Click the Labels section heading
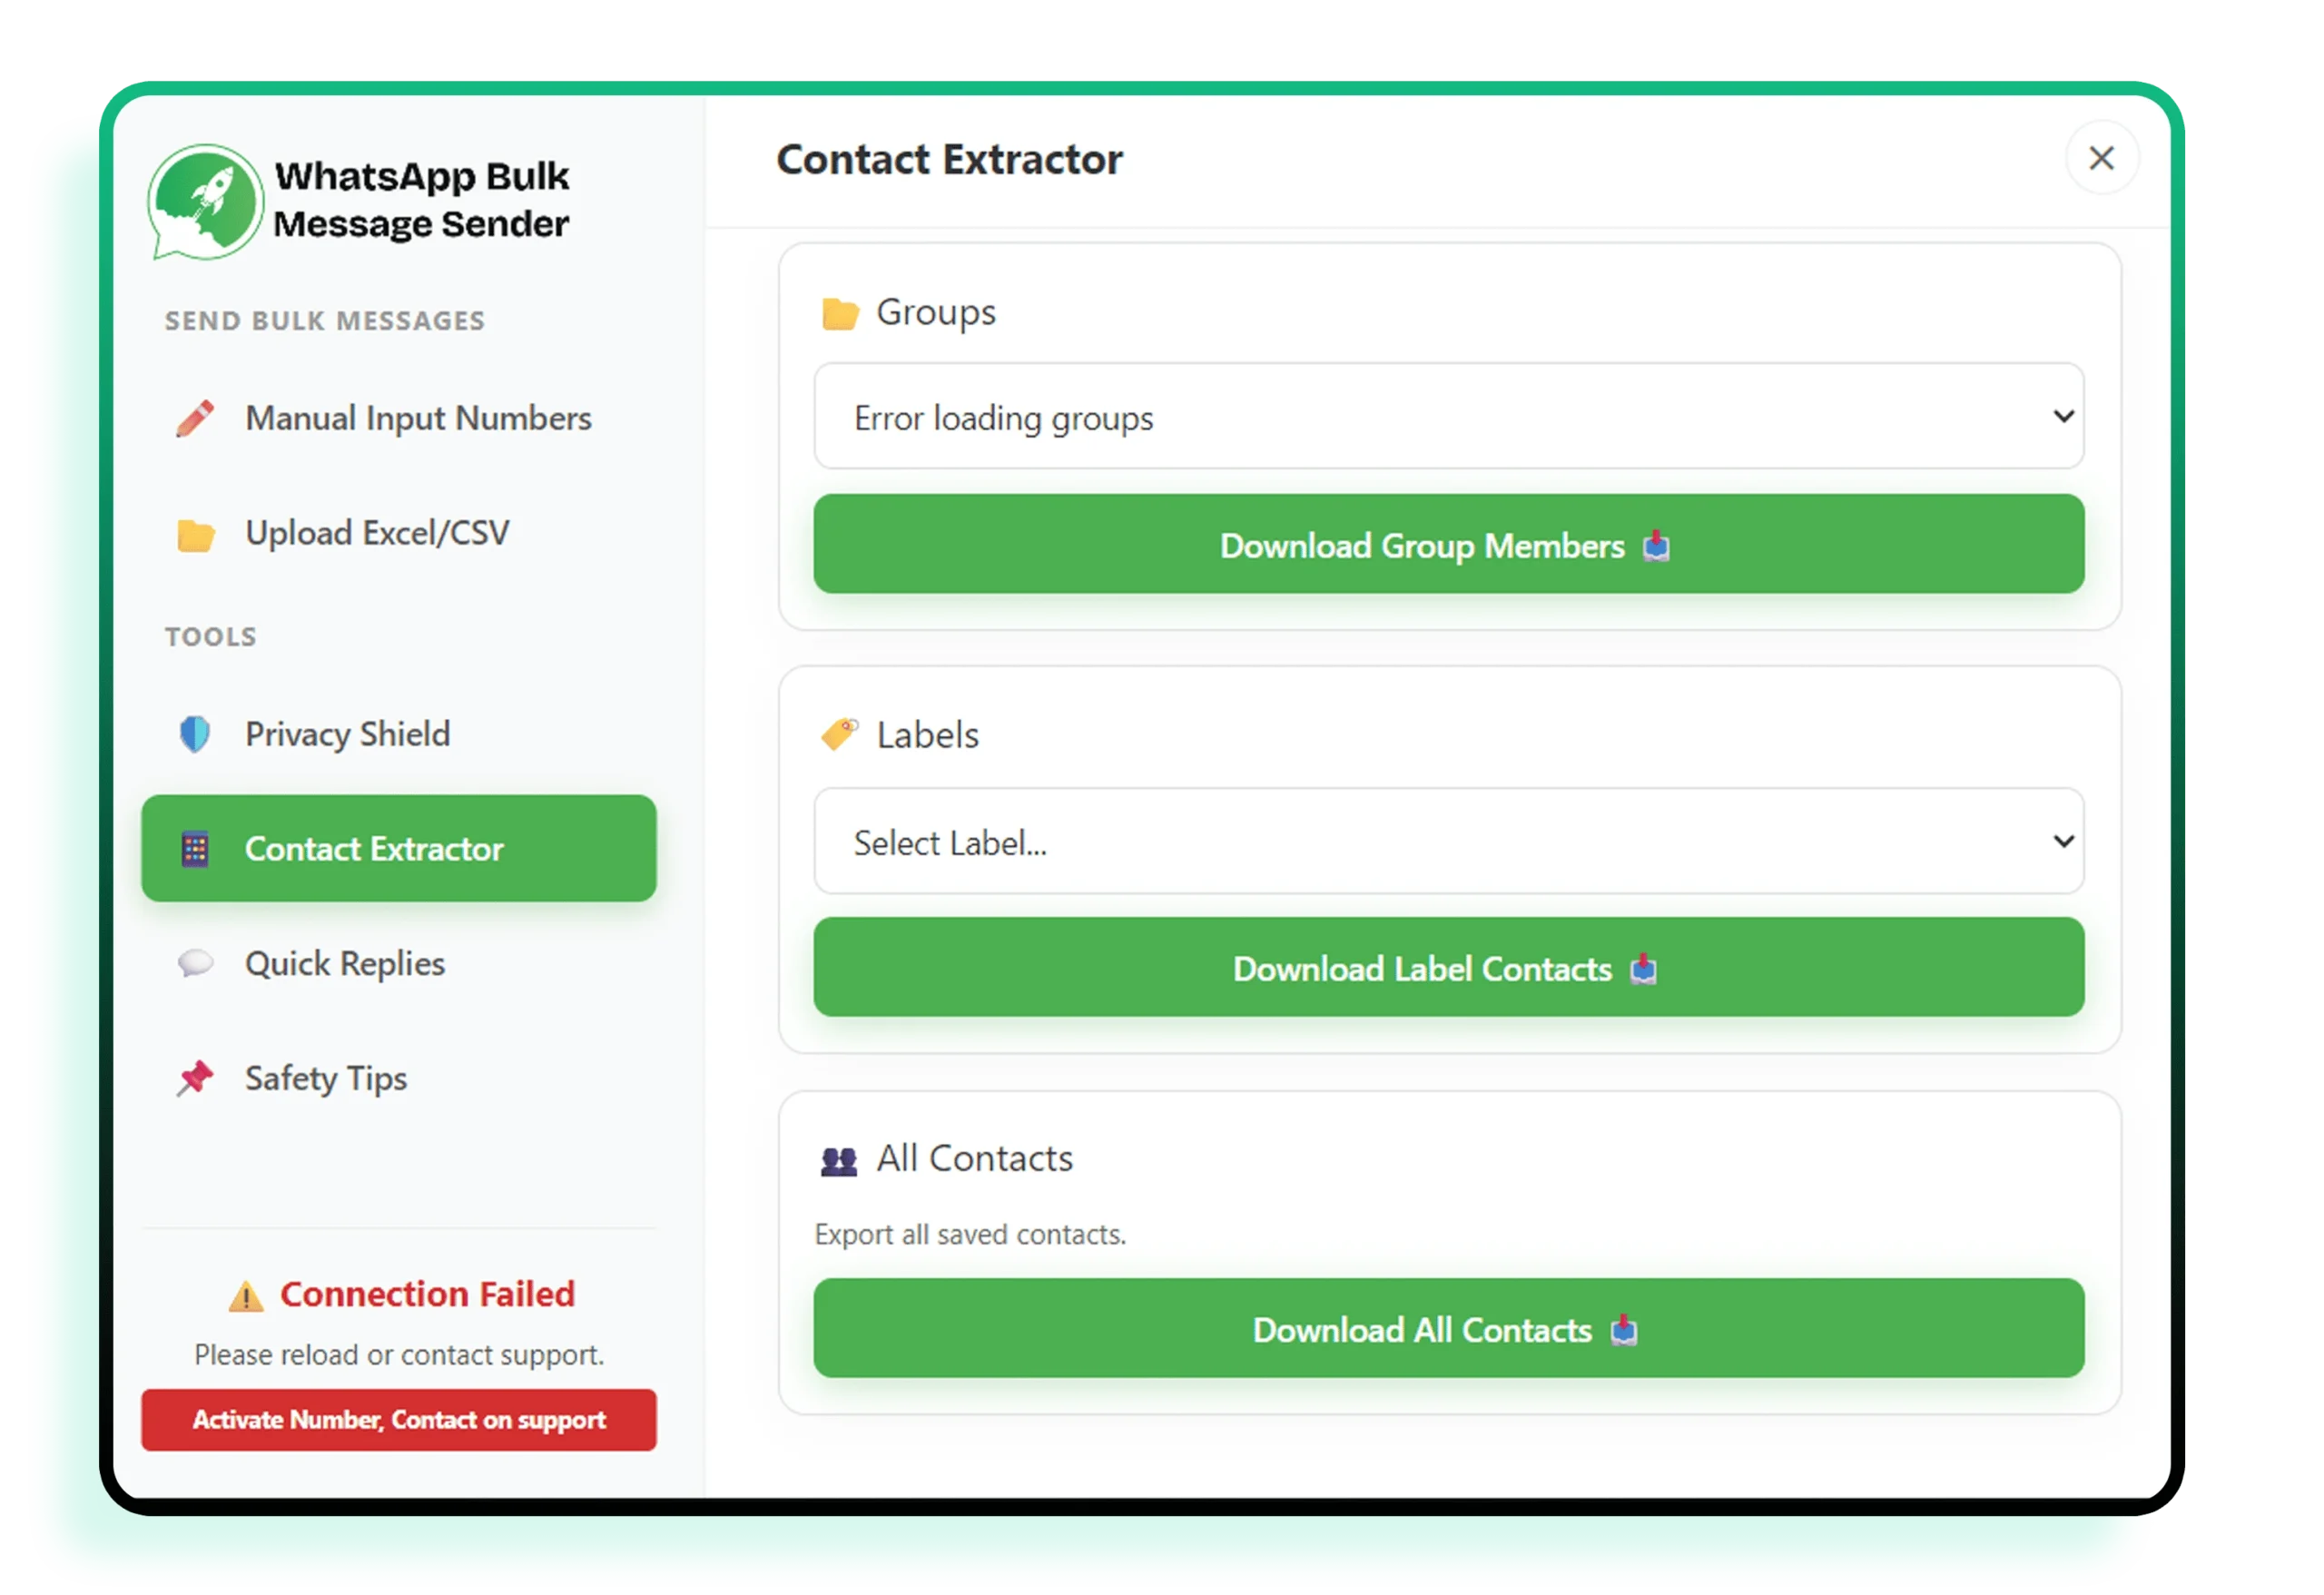This screenshot has height=1595, width=2324. click(928, 736)
